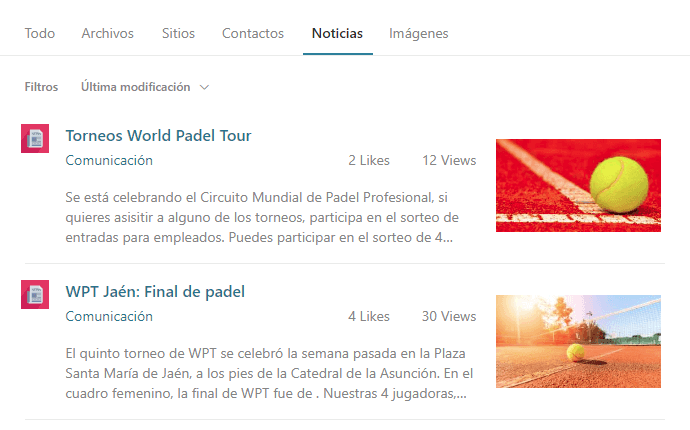Click the tennis ball on red court thumbnail
The image size is (690, 430).
tap(578, 185)
